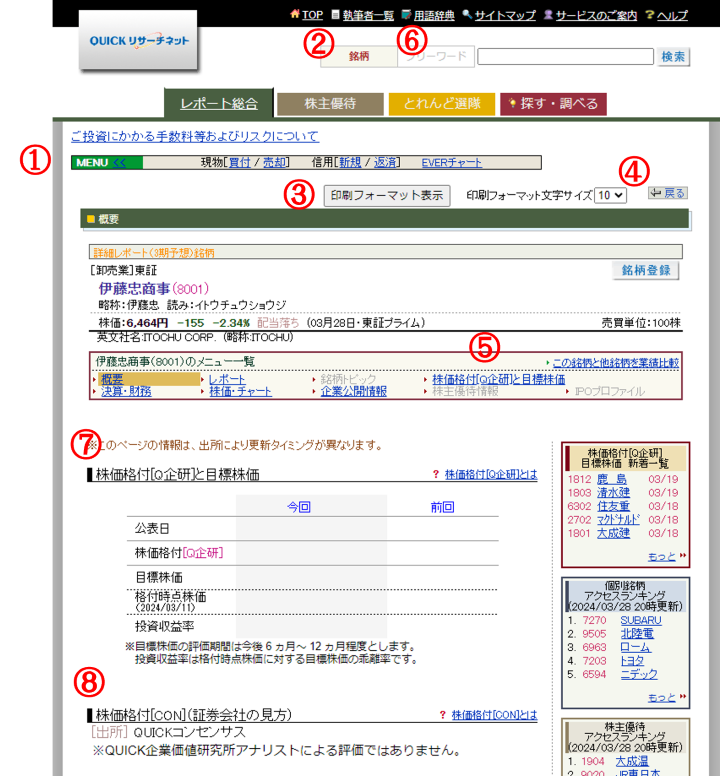The image size is (720, 776).
Task: Open 大成温 in 株主優待 ranking
Action: 632,761
